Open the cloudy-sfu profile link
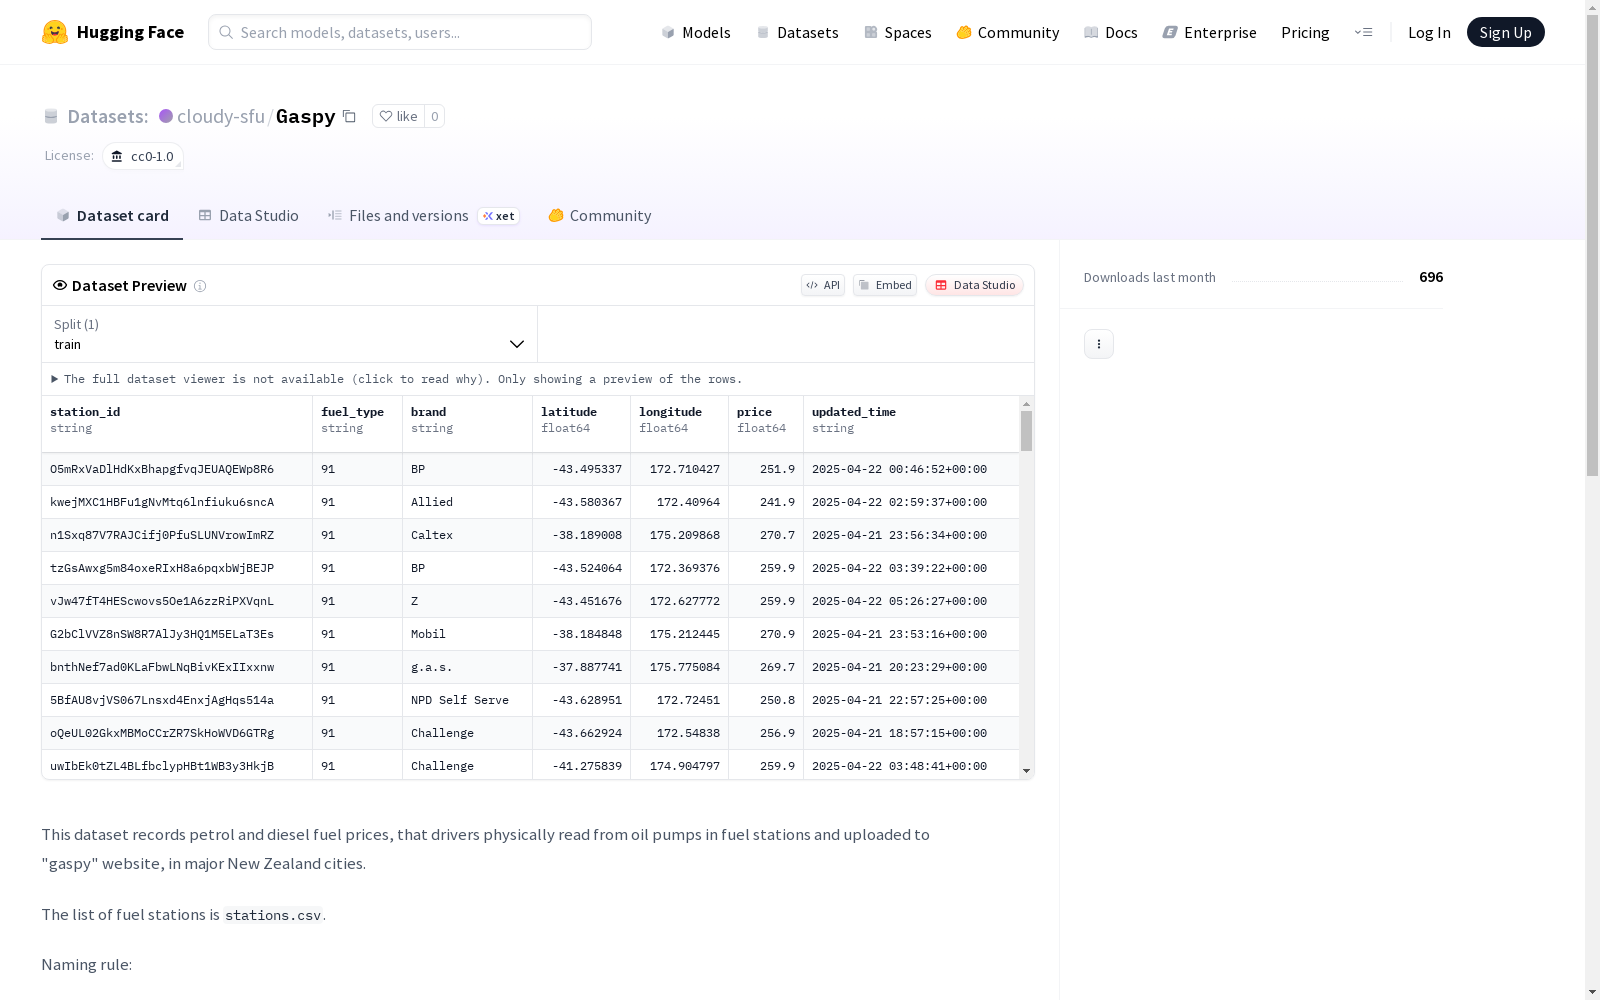Viewport: 1600px width, 1000px height. pos(221,116)
